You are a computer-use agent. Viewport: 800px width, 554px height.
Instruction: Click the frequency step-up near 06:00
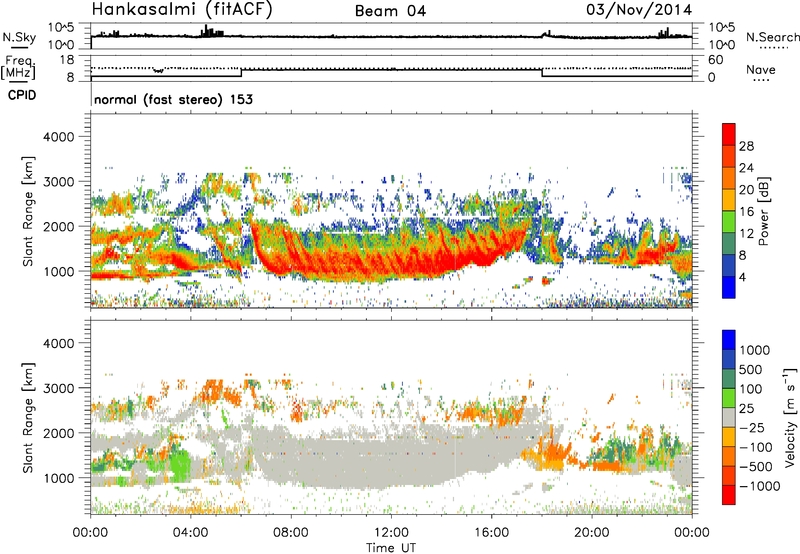(x=241, y=72)
